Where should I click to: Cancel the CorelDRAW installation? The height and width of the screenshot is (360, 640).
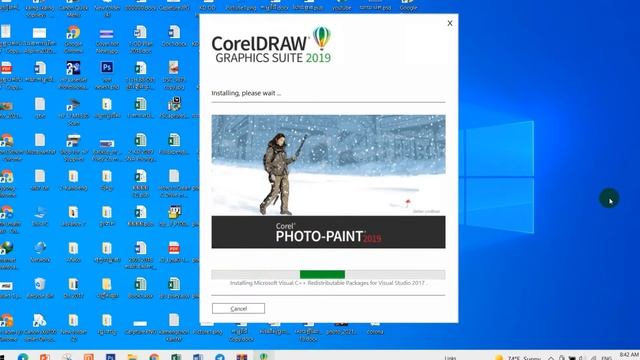point(238,309)
